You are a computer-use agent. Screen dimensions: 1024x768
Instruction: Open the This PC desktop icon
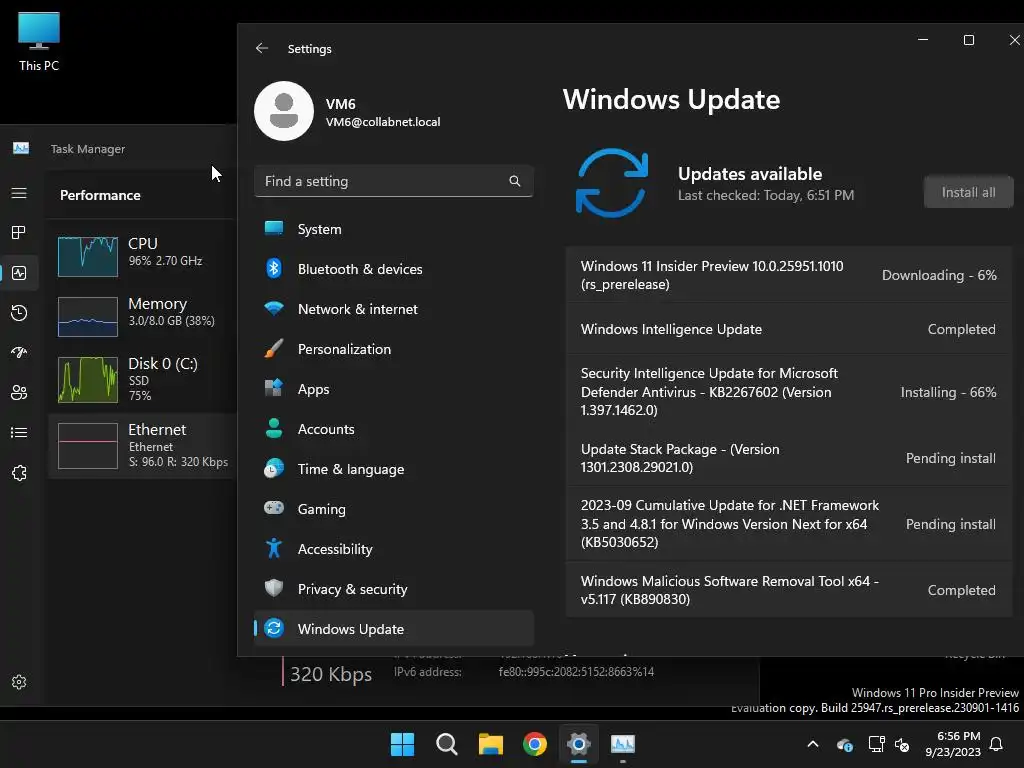[39, 40]
